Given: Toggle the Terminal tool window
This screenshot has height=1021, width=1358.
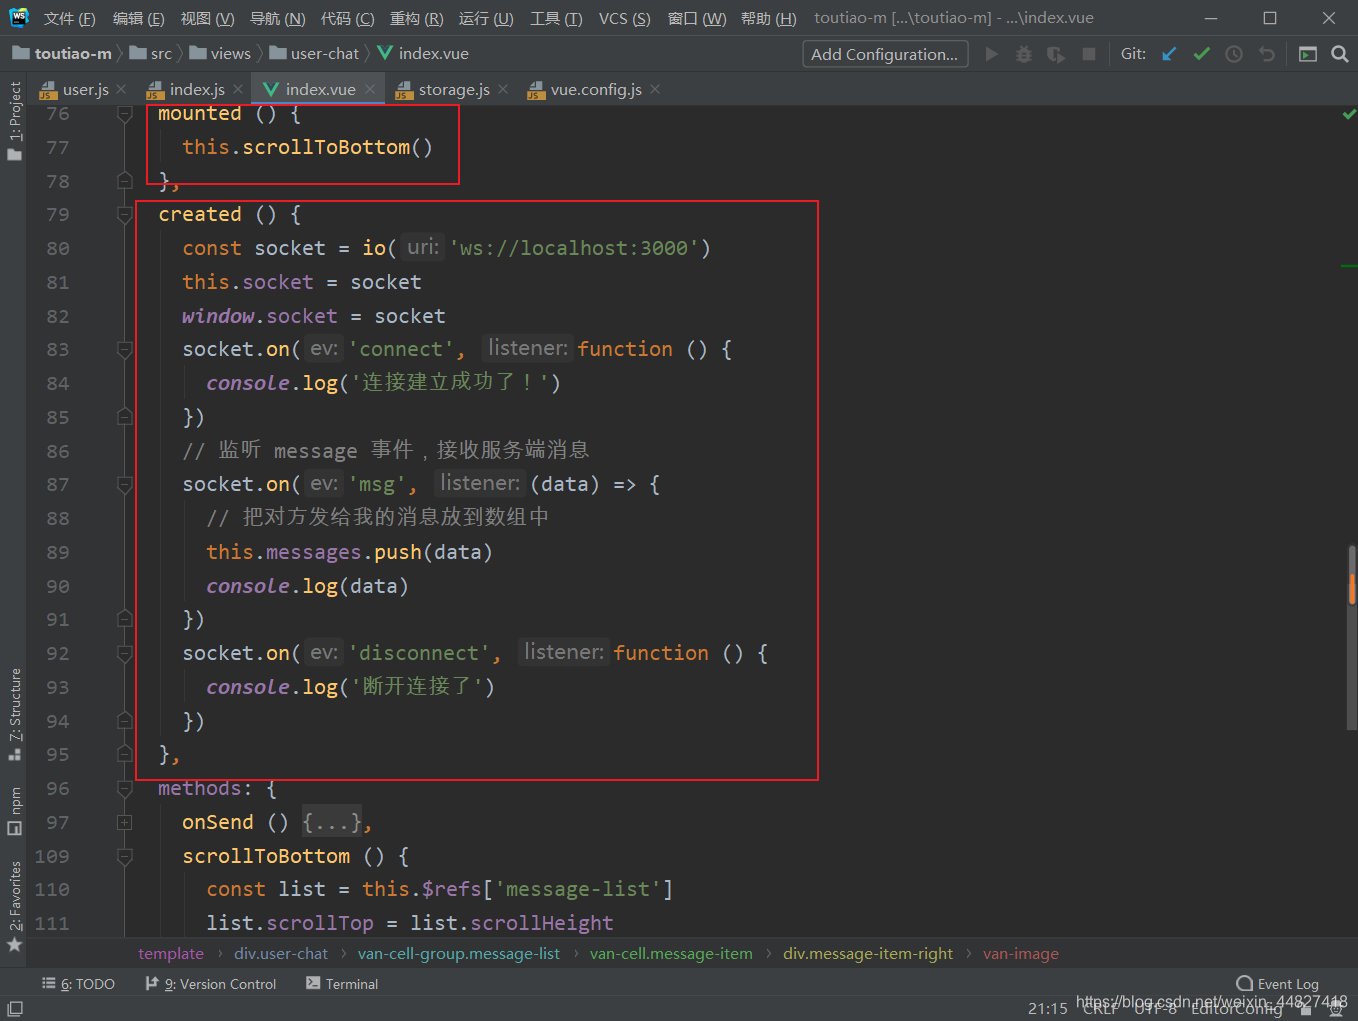Looking at the screenshot, I should coord(342,984).
